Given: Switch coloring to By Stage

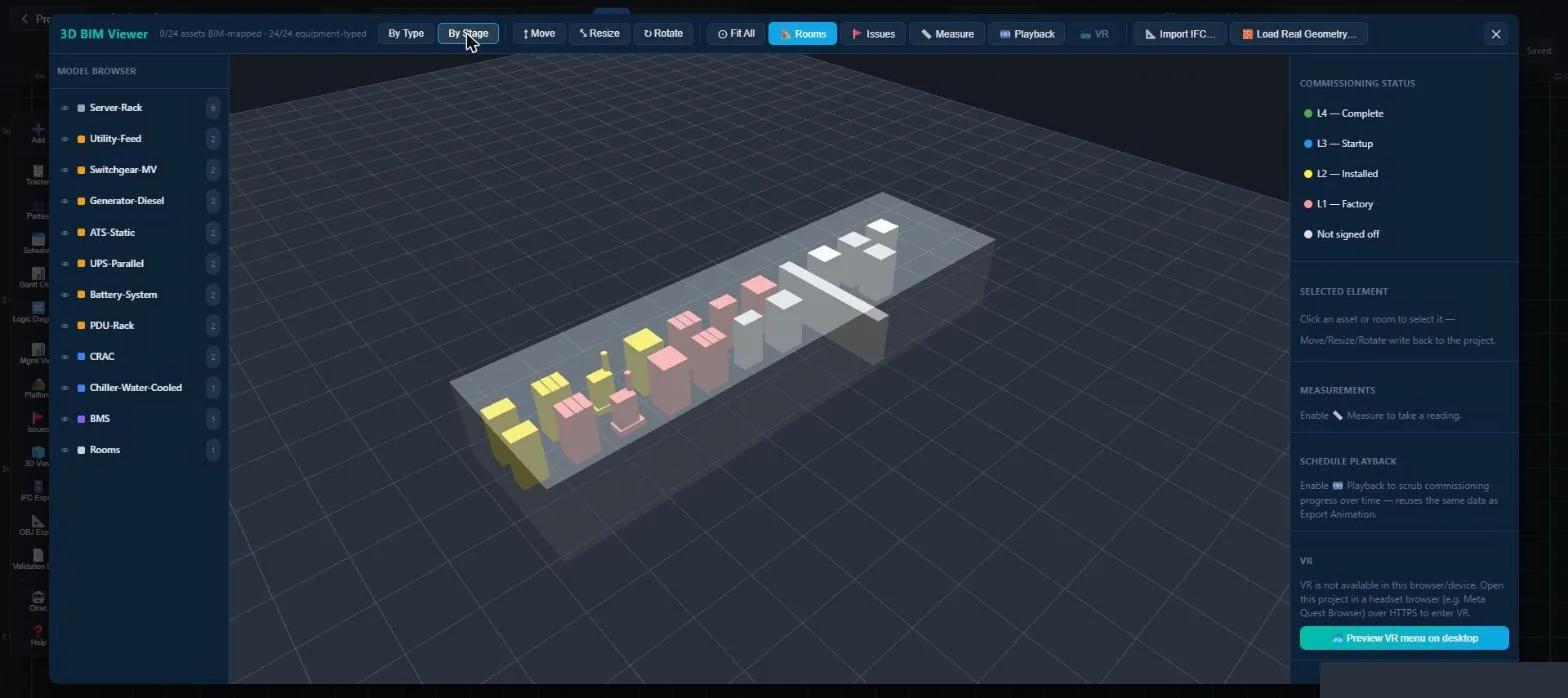Looking at the screenshot, I should (x=468, y=34).
